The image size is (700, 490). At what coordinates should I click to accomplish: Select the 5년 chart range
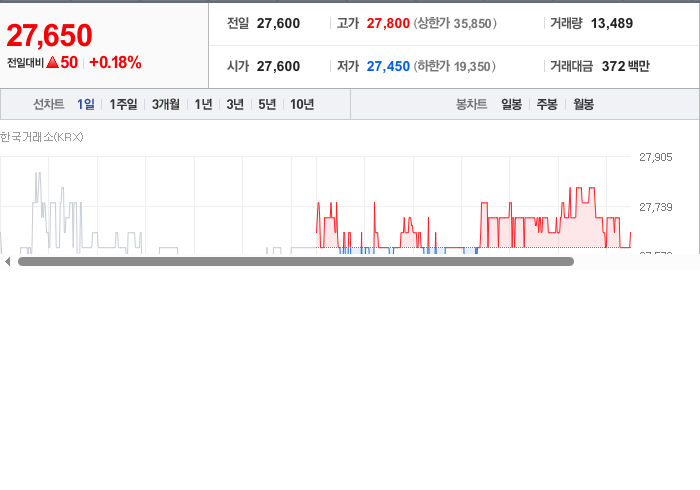[267, 104]
